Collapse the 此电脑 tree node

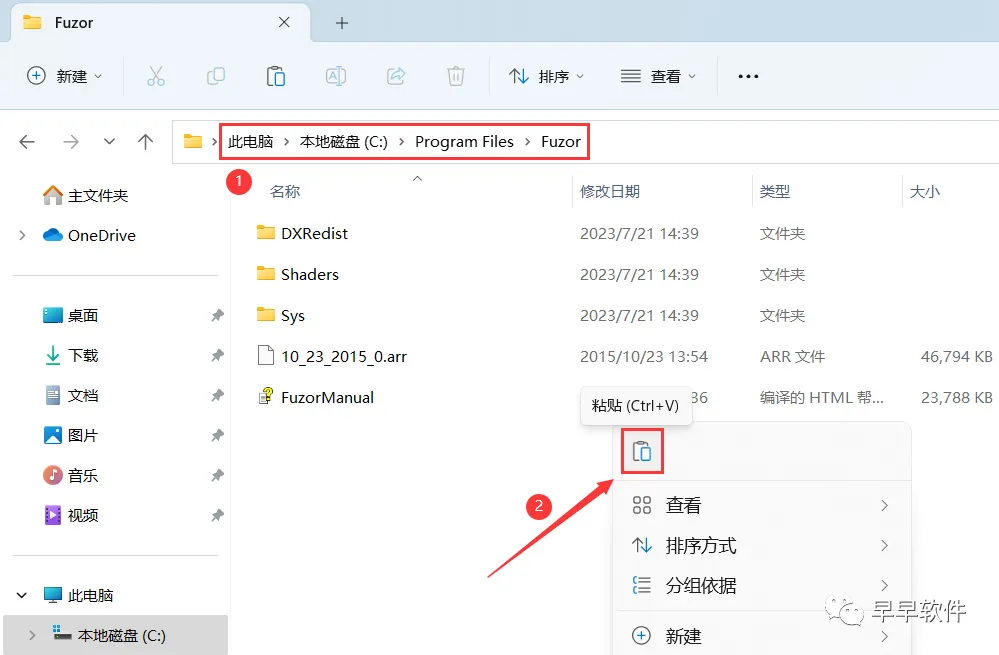click(22, 595)
